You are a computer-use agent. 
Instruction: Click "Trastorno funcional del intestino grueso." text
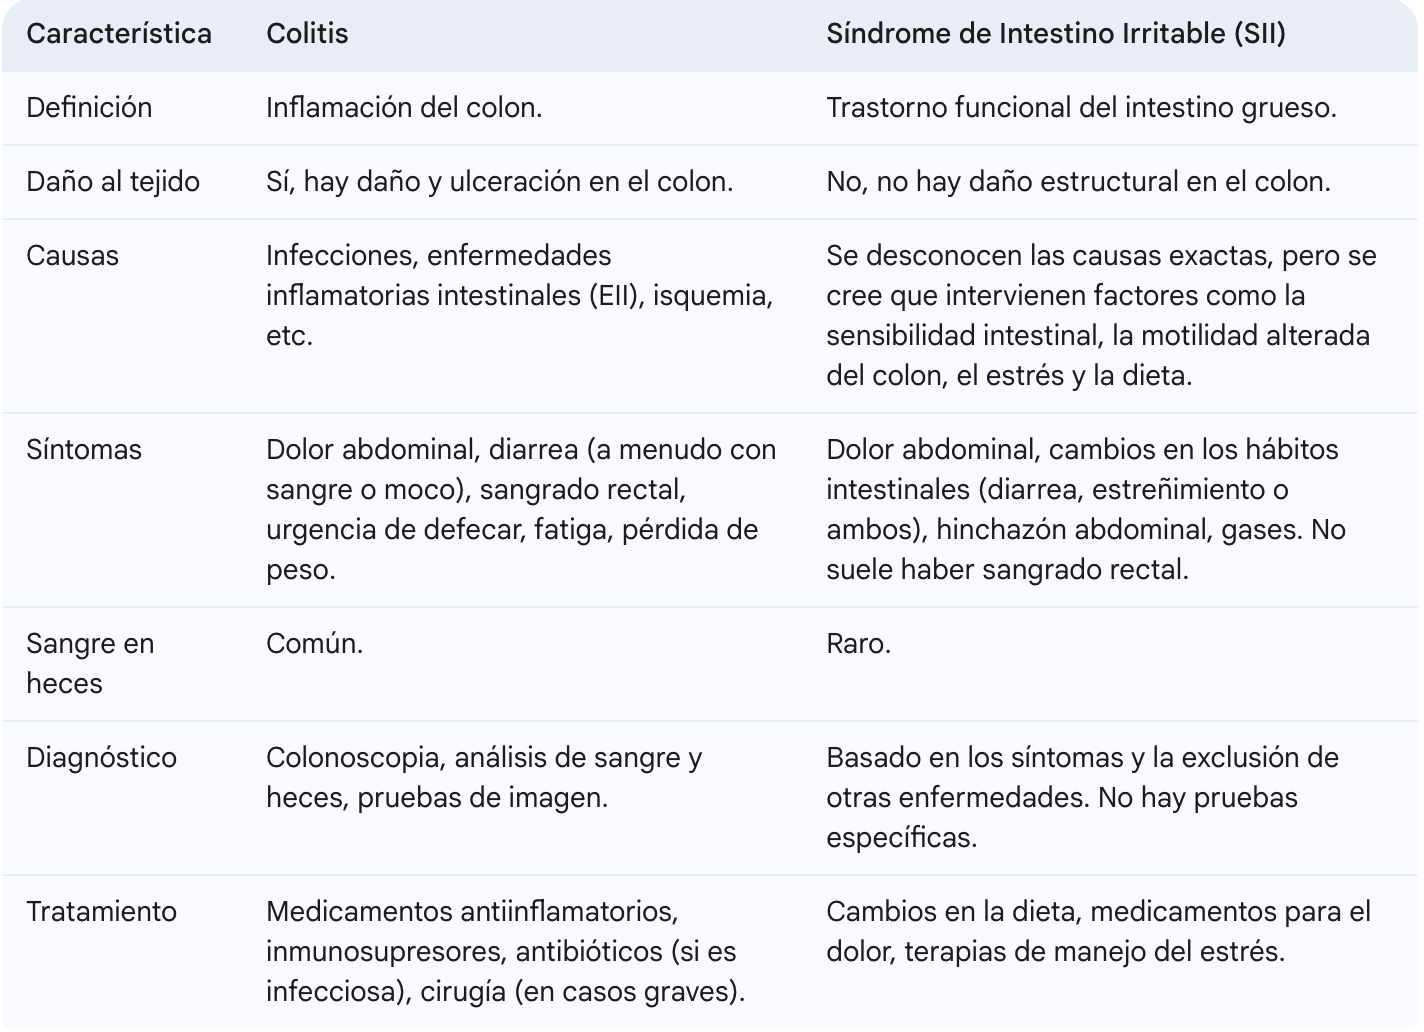click(x=1081, y=108)
